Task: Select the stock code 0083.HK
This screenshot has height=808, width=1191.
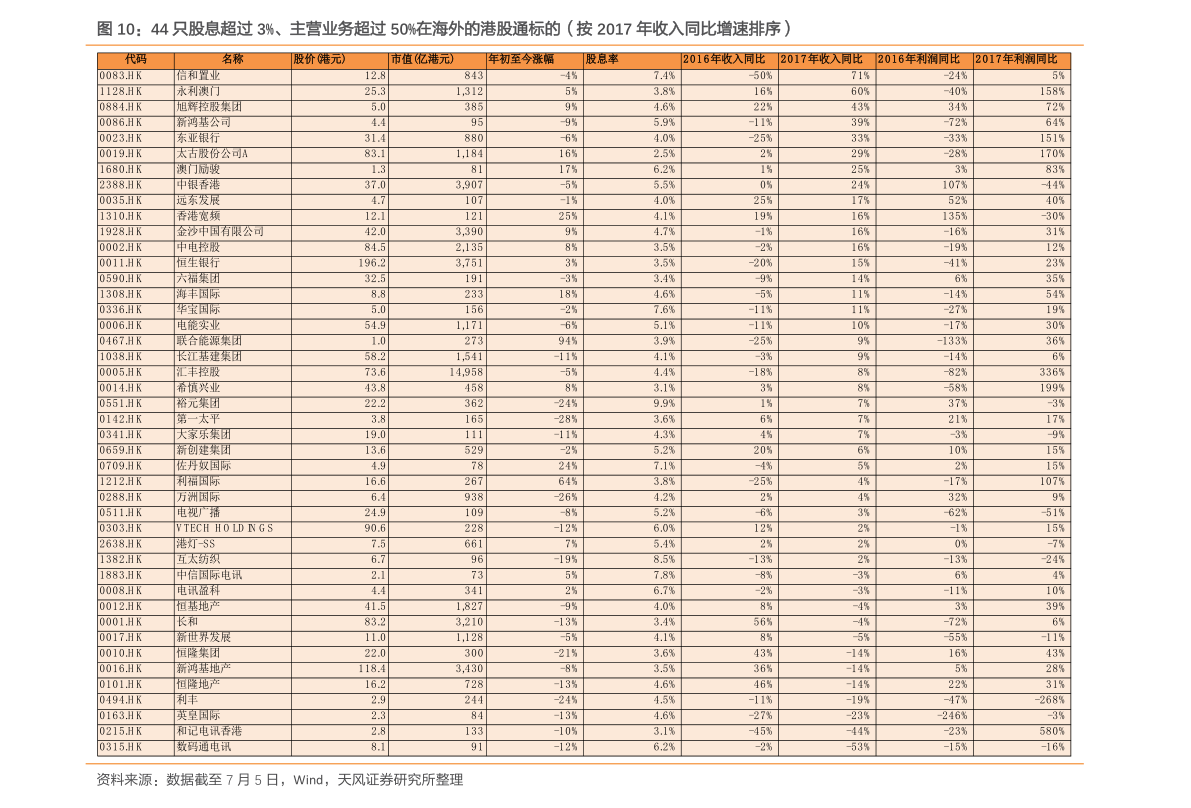Action: click(x=121, y=76)
